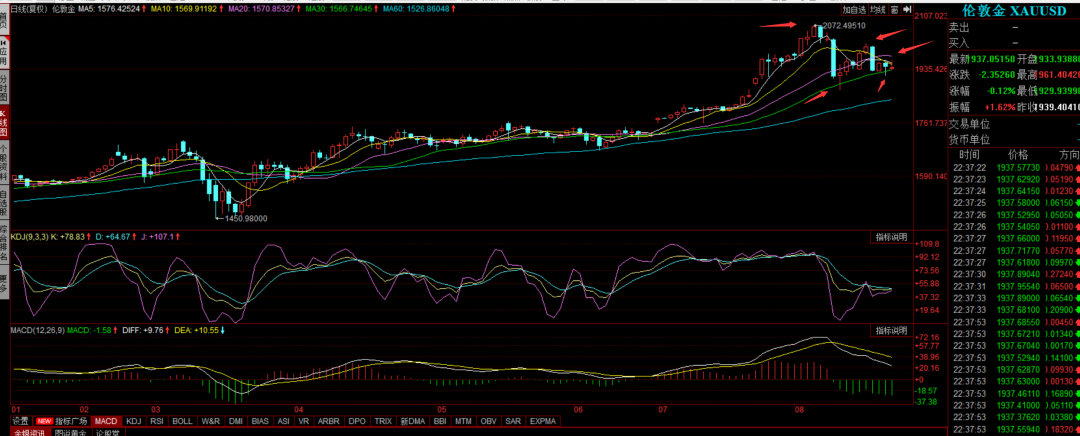Viewport: 1080px width, 436px height.
Task: Click the 加自选 add-to-watchlist button
Action: coord(853,9)
